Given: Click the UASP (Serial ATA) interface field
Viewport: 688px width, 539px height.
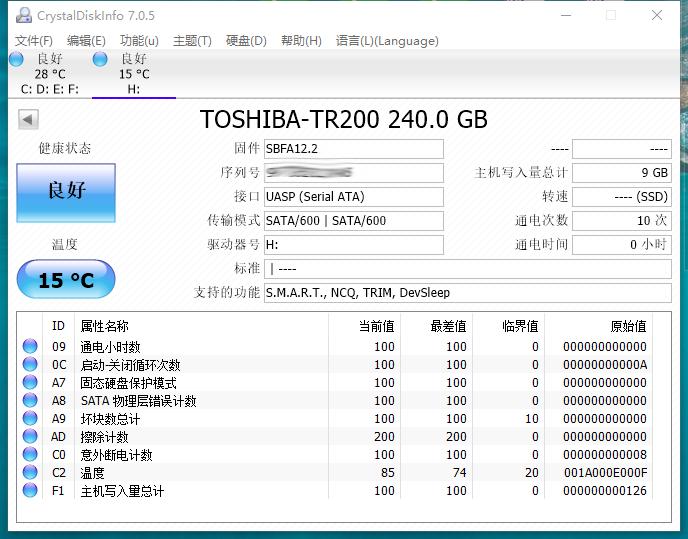Looking at the screenshot, I should [354, 197].
